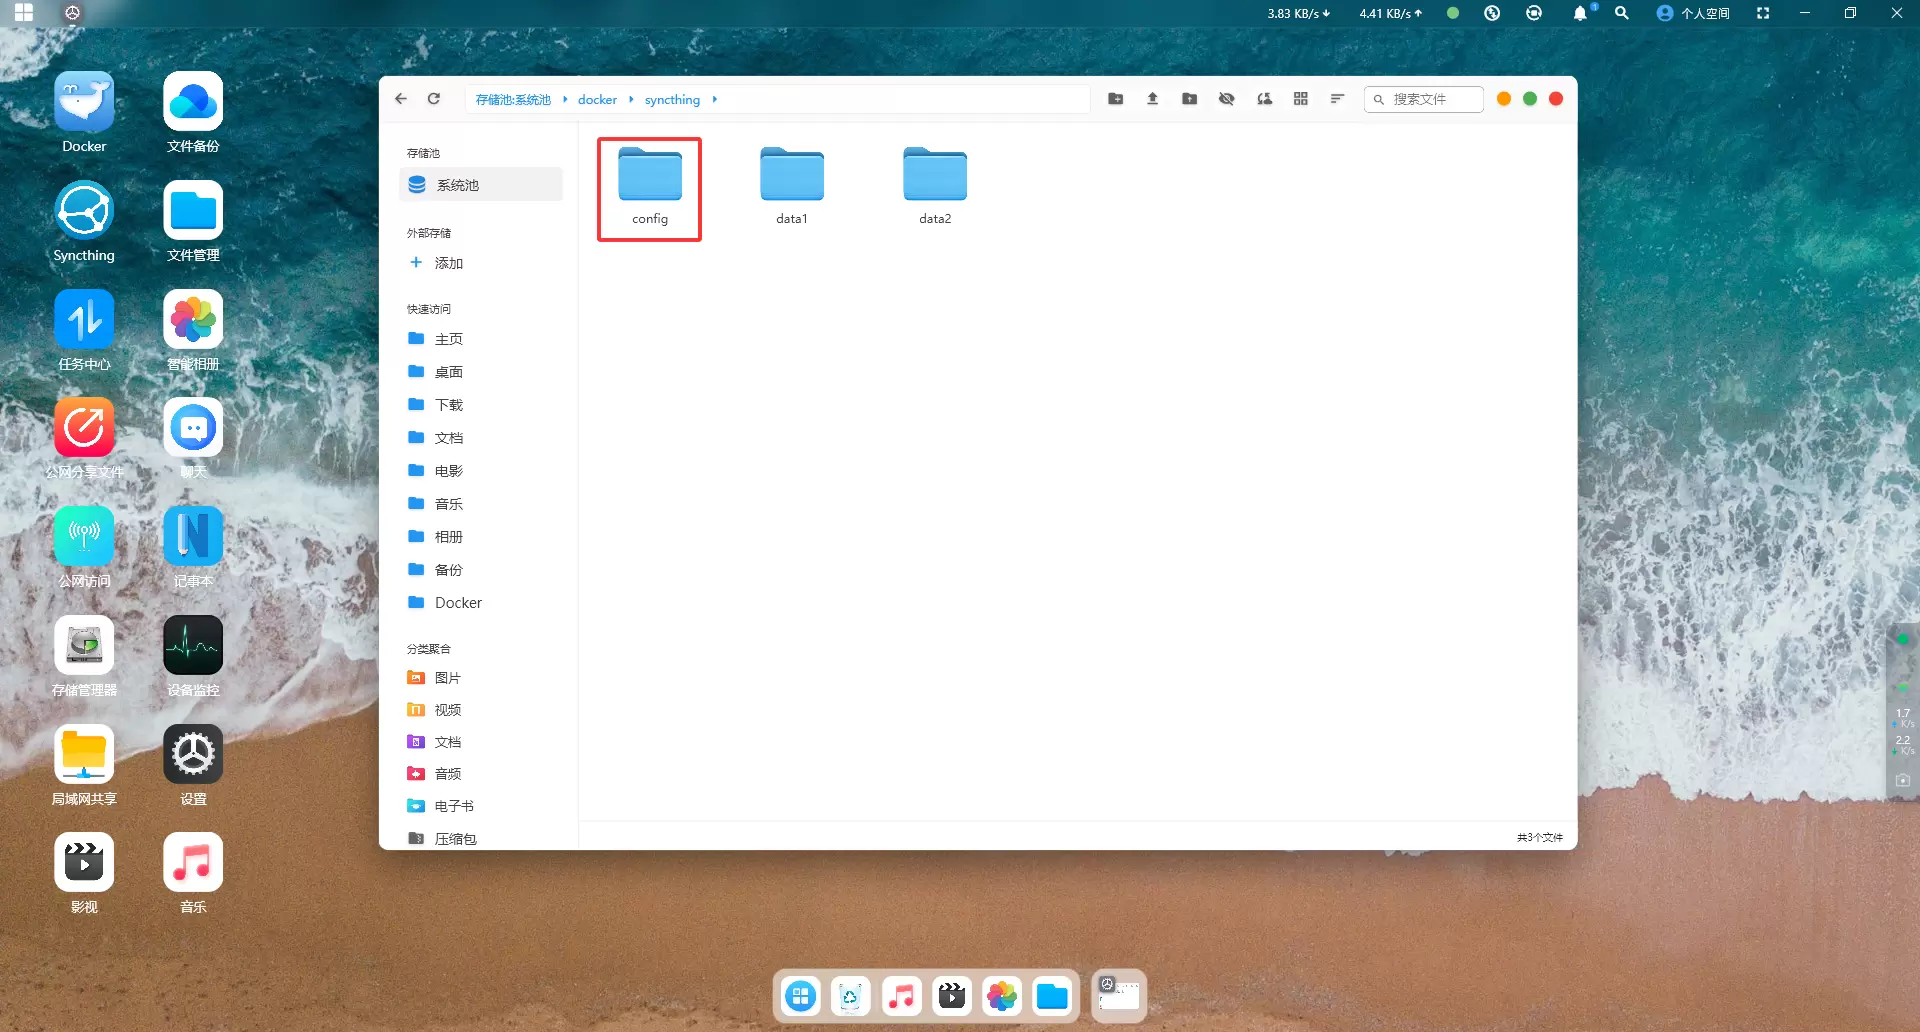This screenshot has height=1032, width=1920.
Task: Go back using the back arrow
Action: point(401,99)
